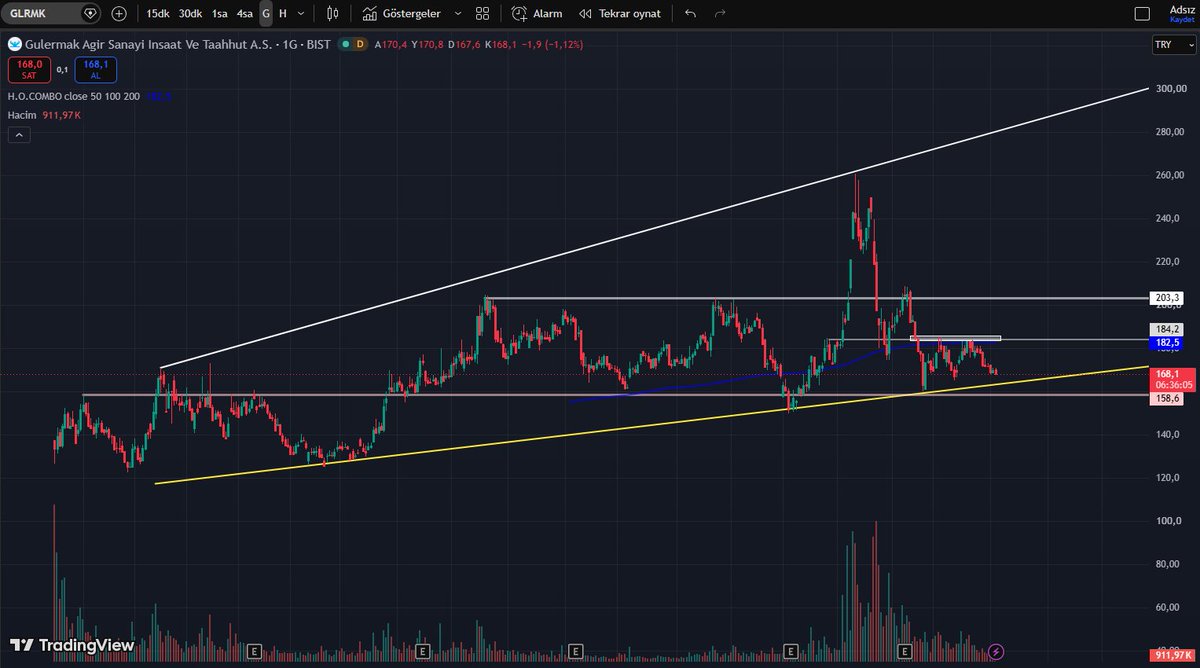Select the Hacim volume legend
1200x668 pixels.
pyautogui.click(x=21, y=116)
